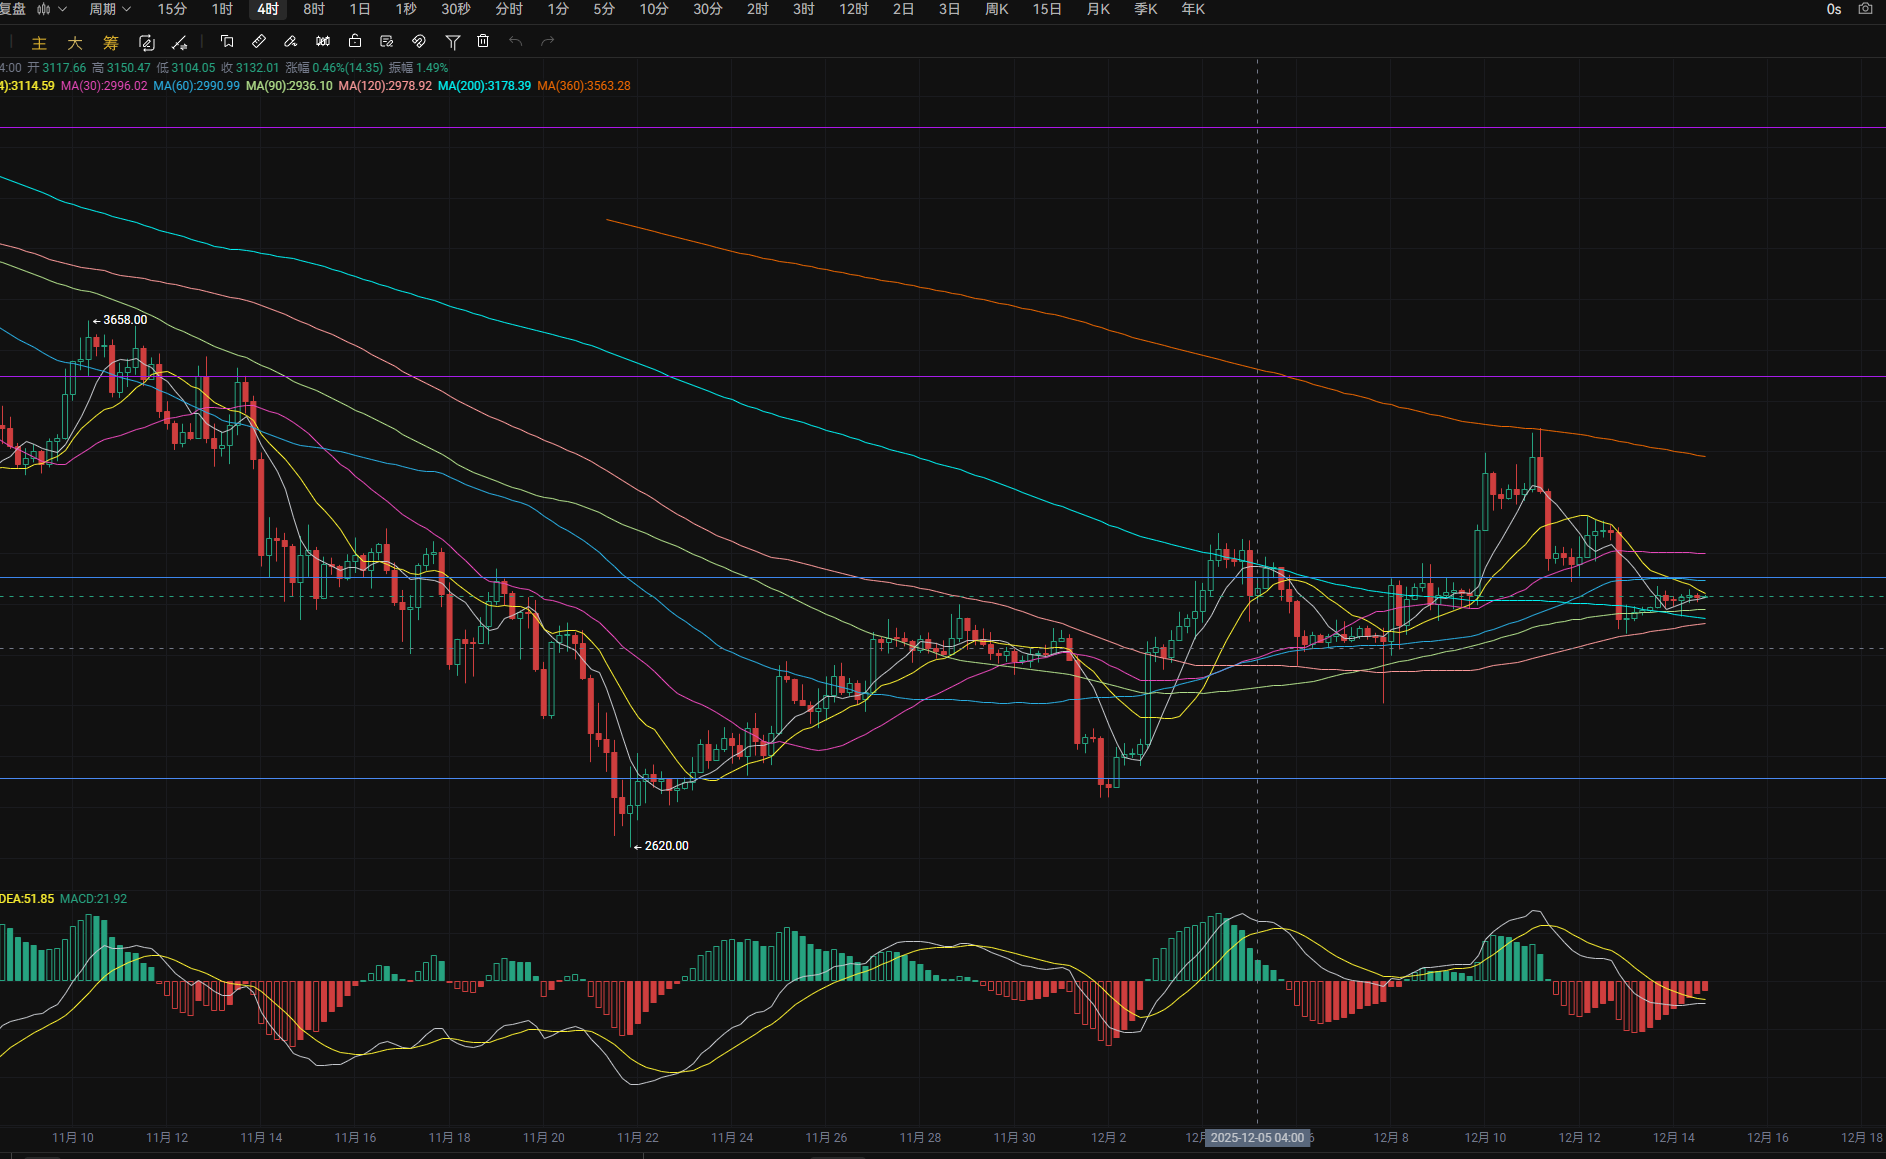Expand the chart type dropdown
The width and height of the screenshot is (1886, 1159).
tap(52, 9)
